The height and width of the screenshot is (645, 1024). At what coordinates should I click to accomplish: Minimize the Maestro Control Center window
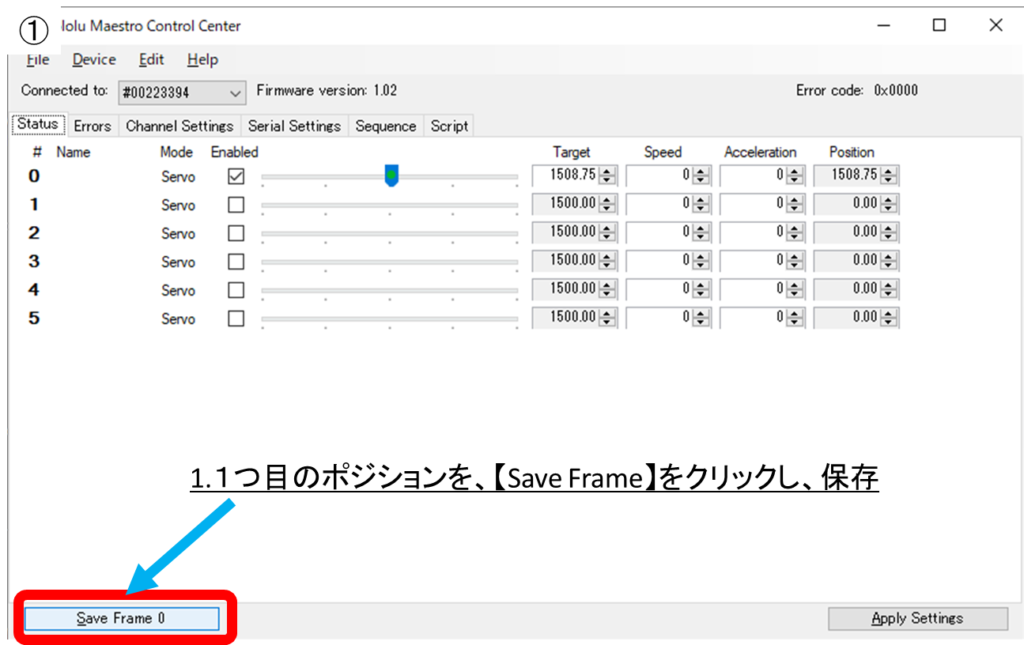coord(884,25)
